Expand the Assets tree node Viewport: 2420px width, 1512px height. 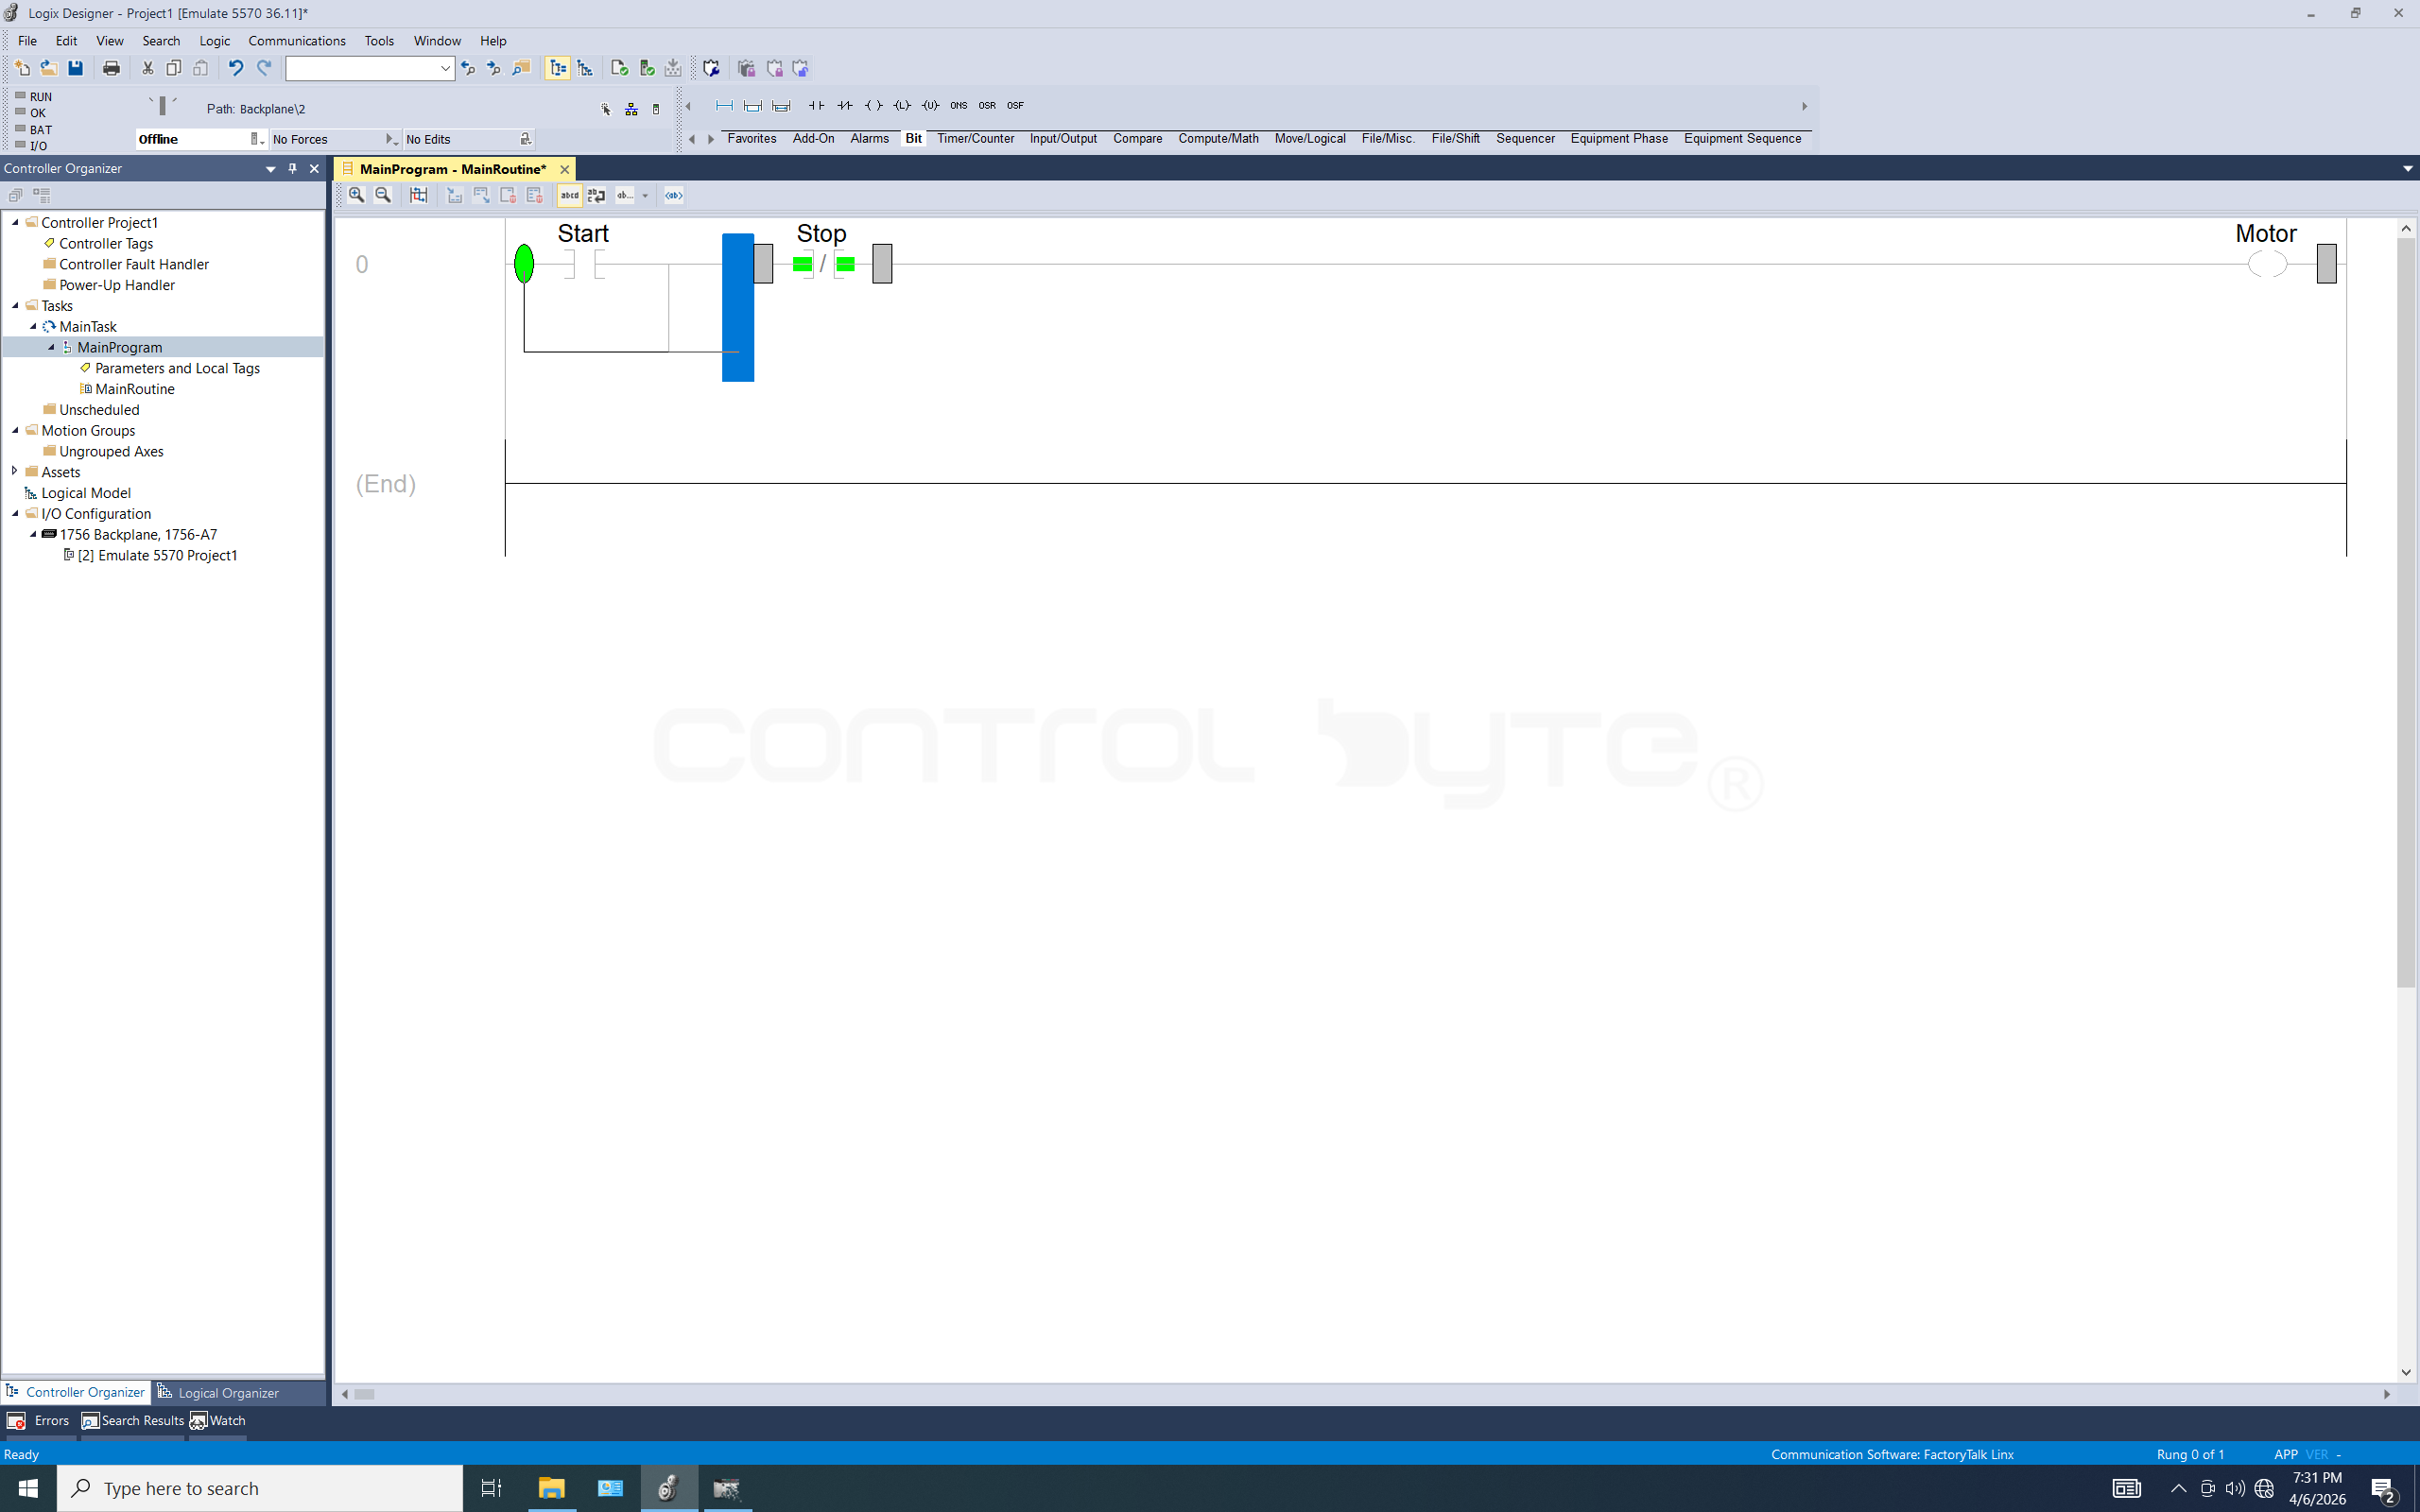(15, 471)
